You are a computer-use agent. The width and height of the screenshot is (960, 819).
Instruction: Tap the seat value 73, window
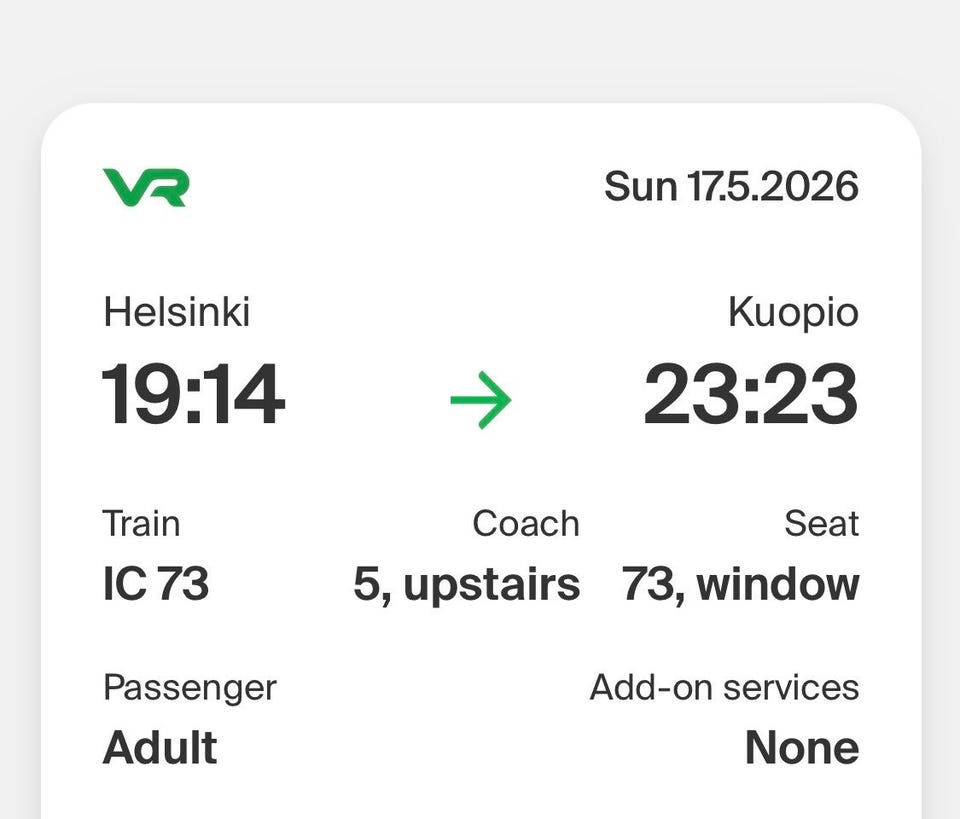(x=740, y=585)
